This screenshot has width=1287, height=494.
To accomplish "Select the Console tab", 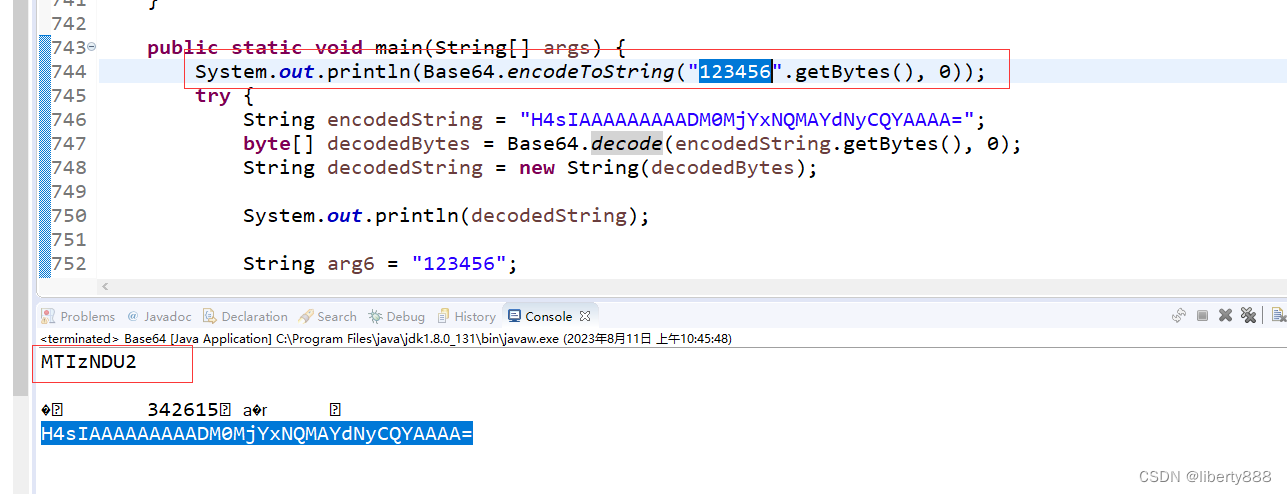I will (540, 316).
